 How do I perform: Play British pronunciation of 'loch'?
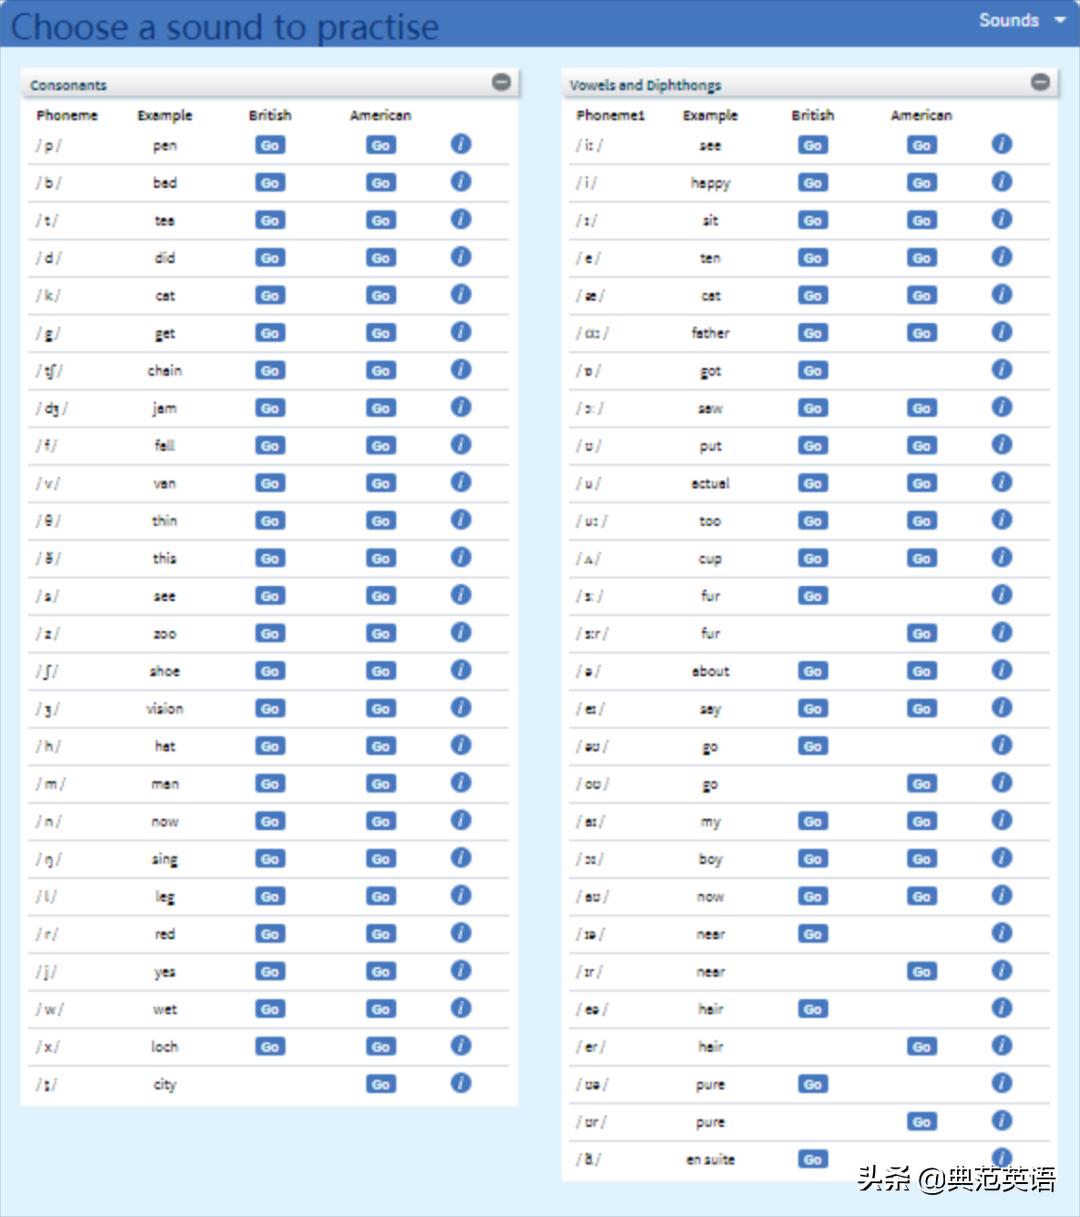[270, 1046]
